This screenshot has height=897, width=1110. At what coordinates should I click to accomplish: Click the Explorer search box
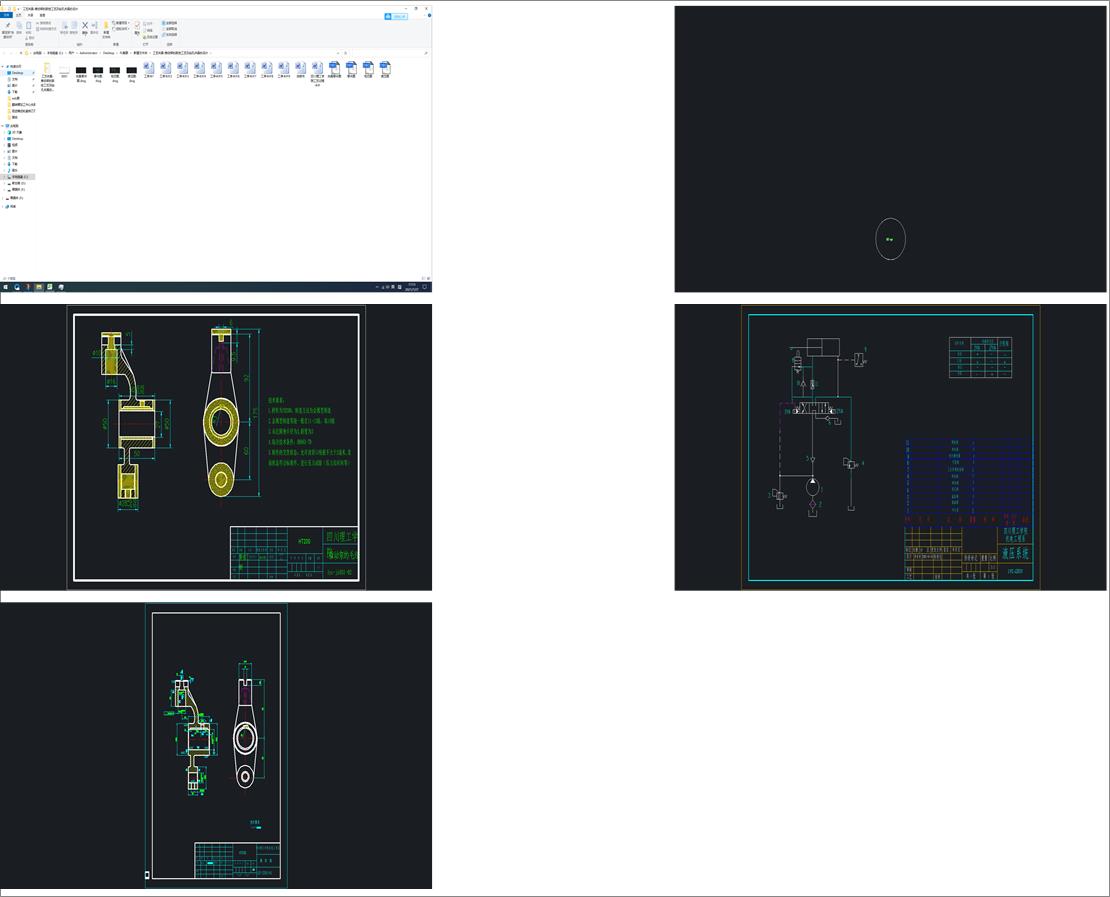(389, 53)
